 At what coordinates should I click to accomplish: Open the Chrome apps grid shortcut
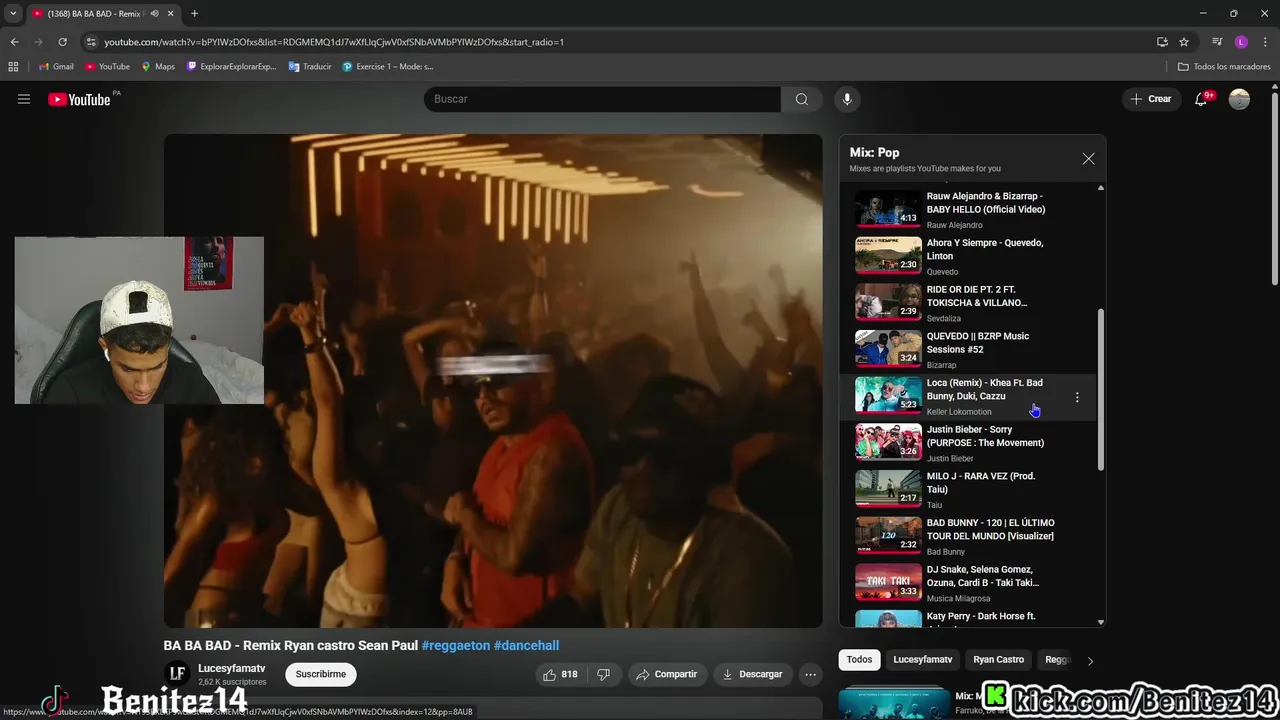pyautogui.click(x=13, y=67)
